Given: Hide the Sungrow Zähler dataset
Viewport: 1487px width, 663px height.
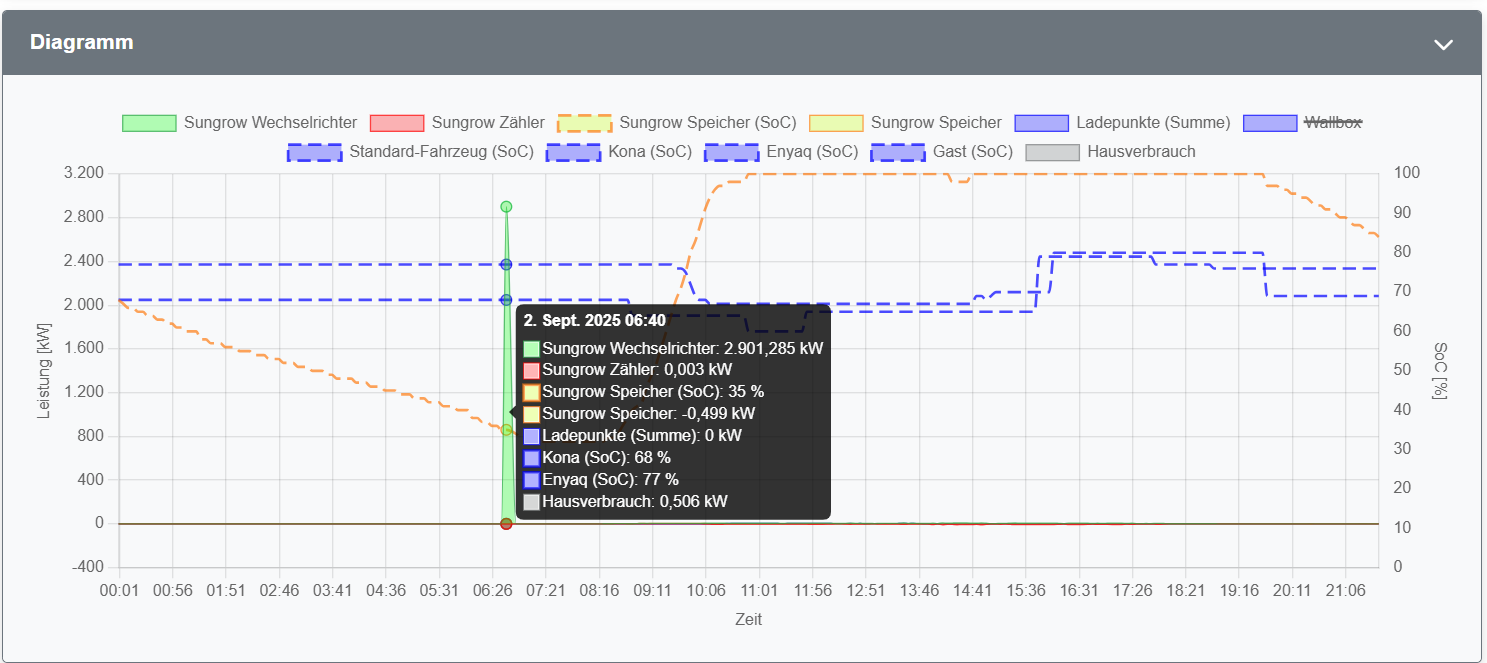Looking at the screenshot, I should (487, 123).
